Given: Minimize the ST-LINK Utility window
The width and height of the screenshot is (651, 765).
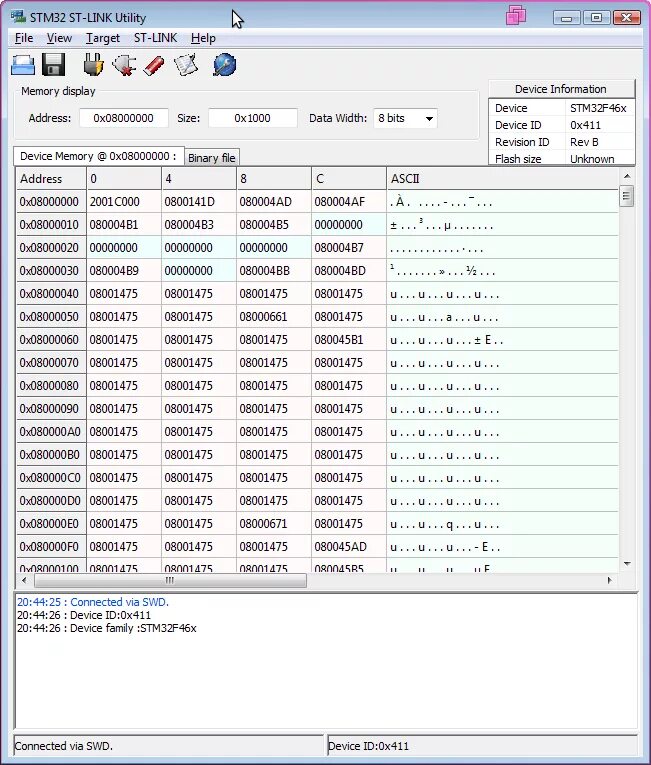Looking at the screenshot, I should tap(567, 18).
